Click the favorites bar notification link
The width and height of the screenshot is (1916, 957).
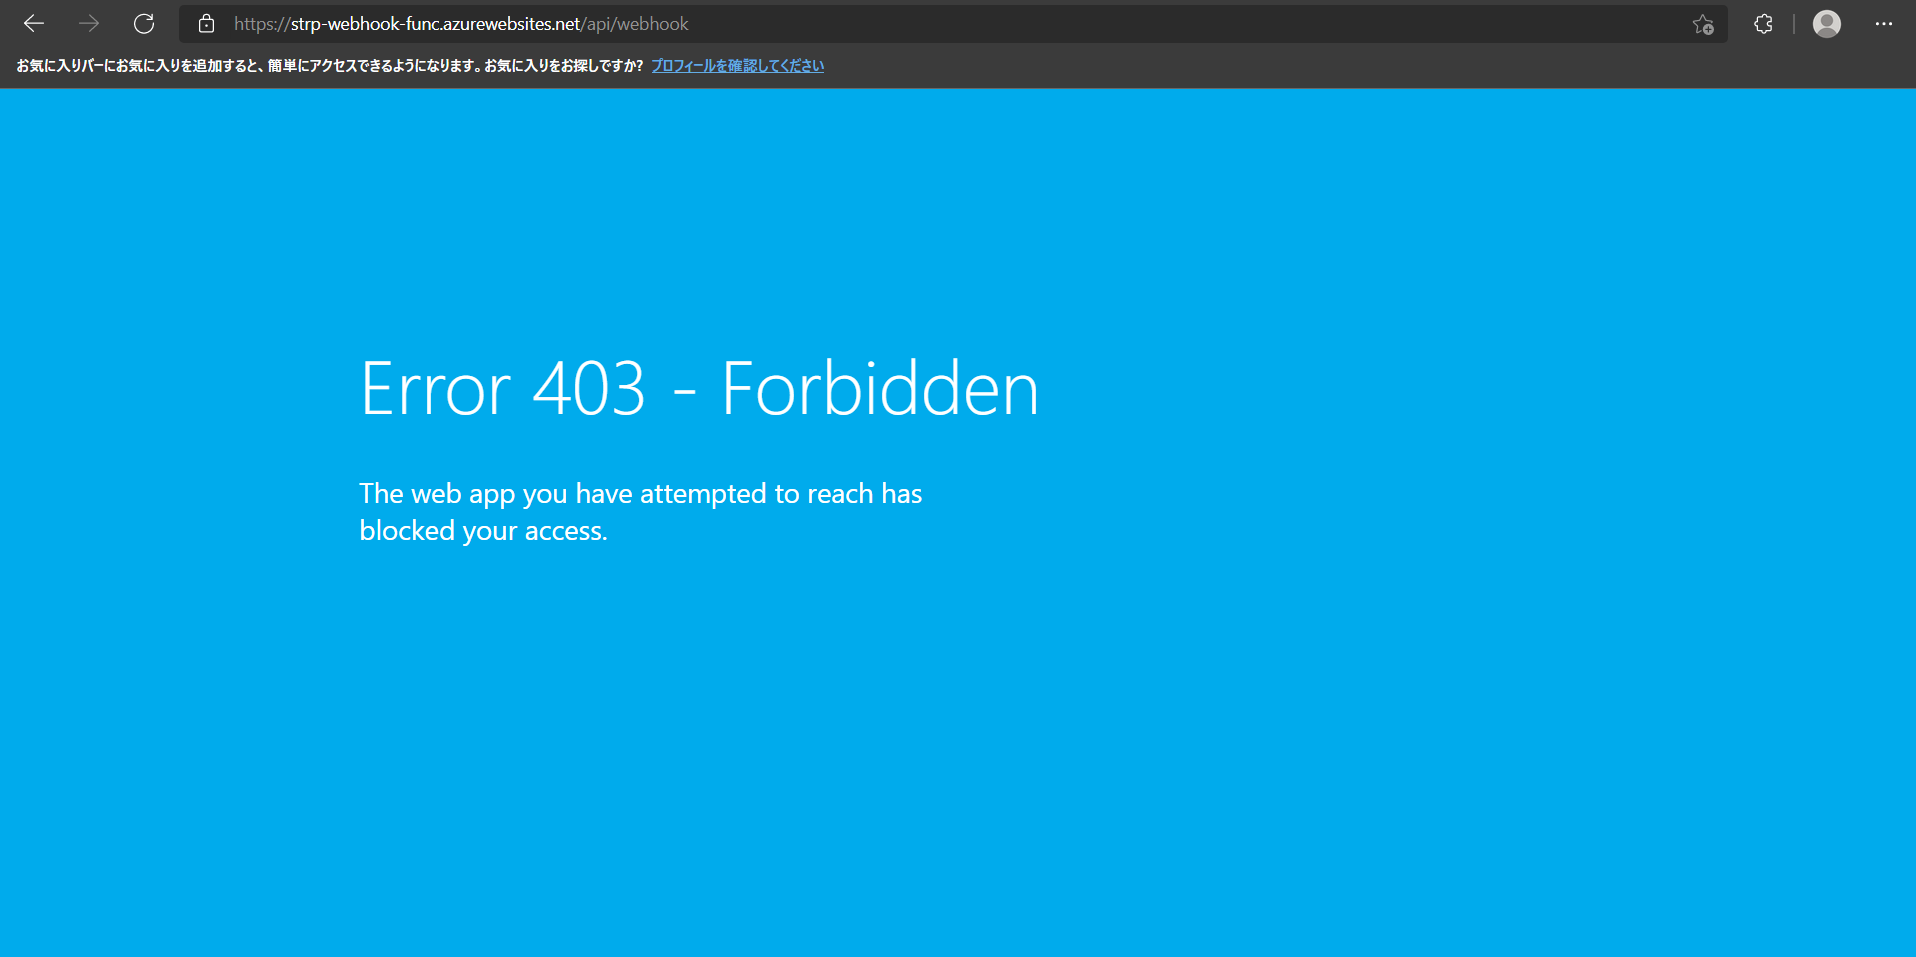pyautogui.click(x=737, y=65)
